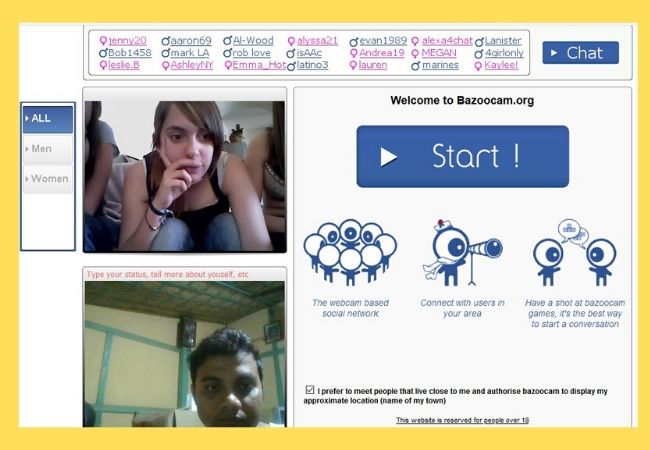Click male symbol icon beside Bob1458
Screen dimensions: 650x450
point(103,53)
